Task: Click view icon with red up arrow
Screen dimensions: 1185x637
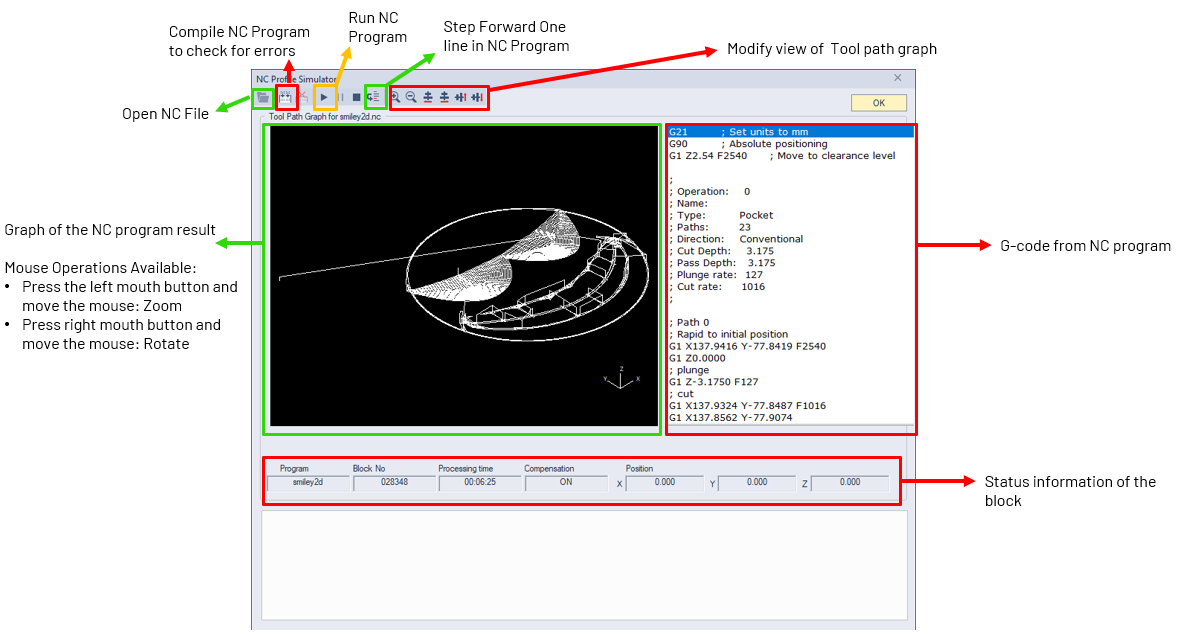Action: pyautogui.click(x=460, y=97)
